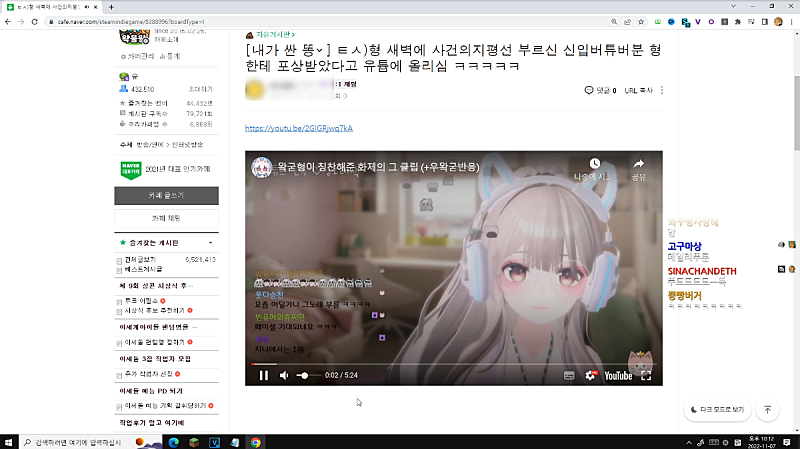This screenshot has height=449, width=800.
Task: Click the 초대하기 invite link
Action: pyautogui.click(x=201, y=89)
